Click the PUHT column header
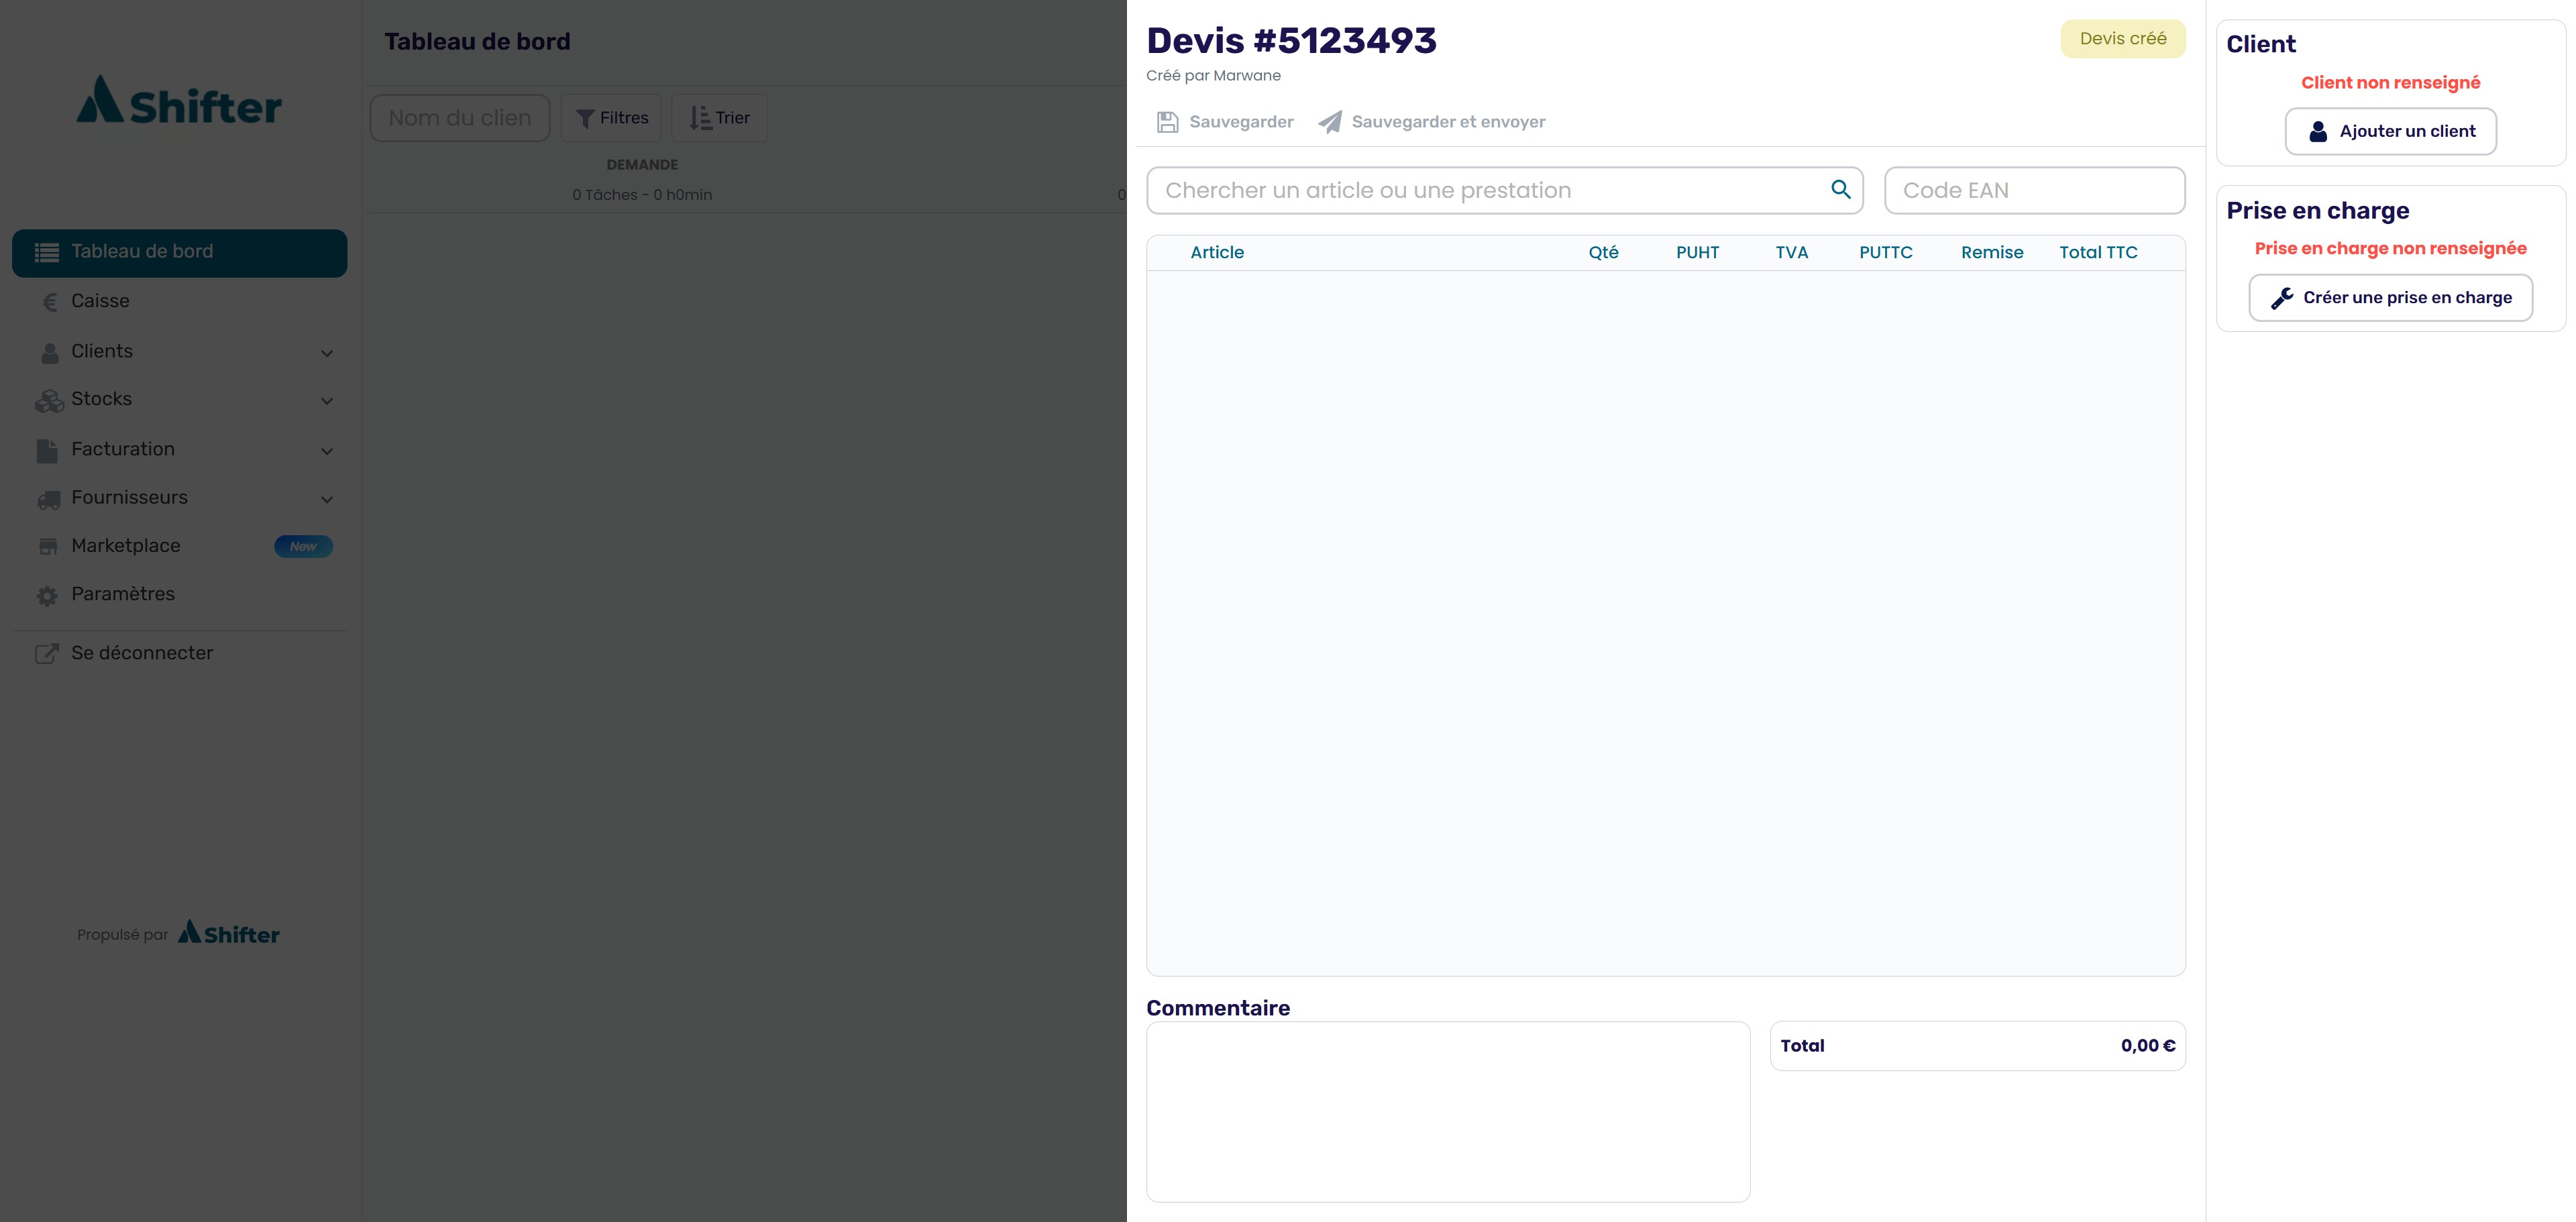The height and width of the screenshot is (1222, 2576). [1697, 253]
